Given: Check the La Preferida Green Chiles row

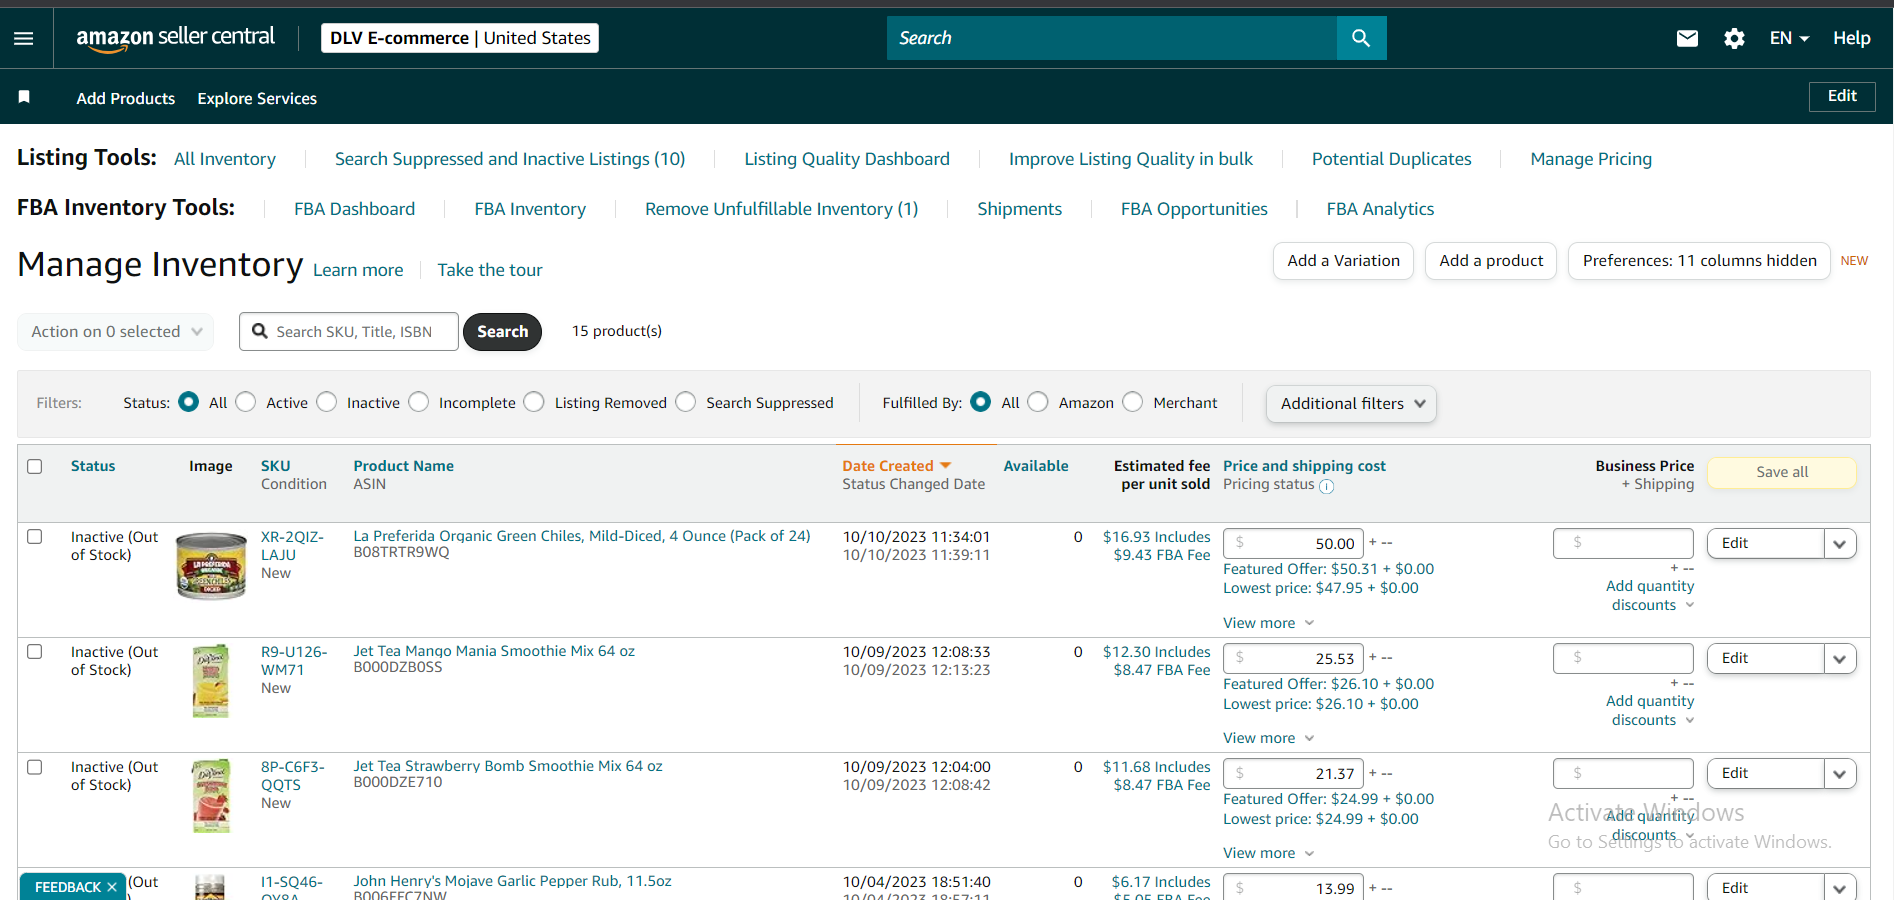Looking at the screenshot, I should [x=35, y=537].
